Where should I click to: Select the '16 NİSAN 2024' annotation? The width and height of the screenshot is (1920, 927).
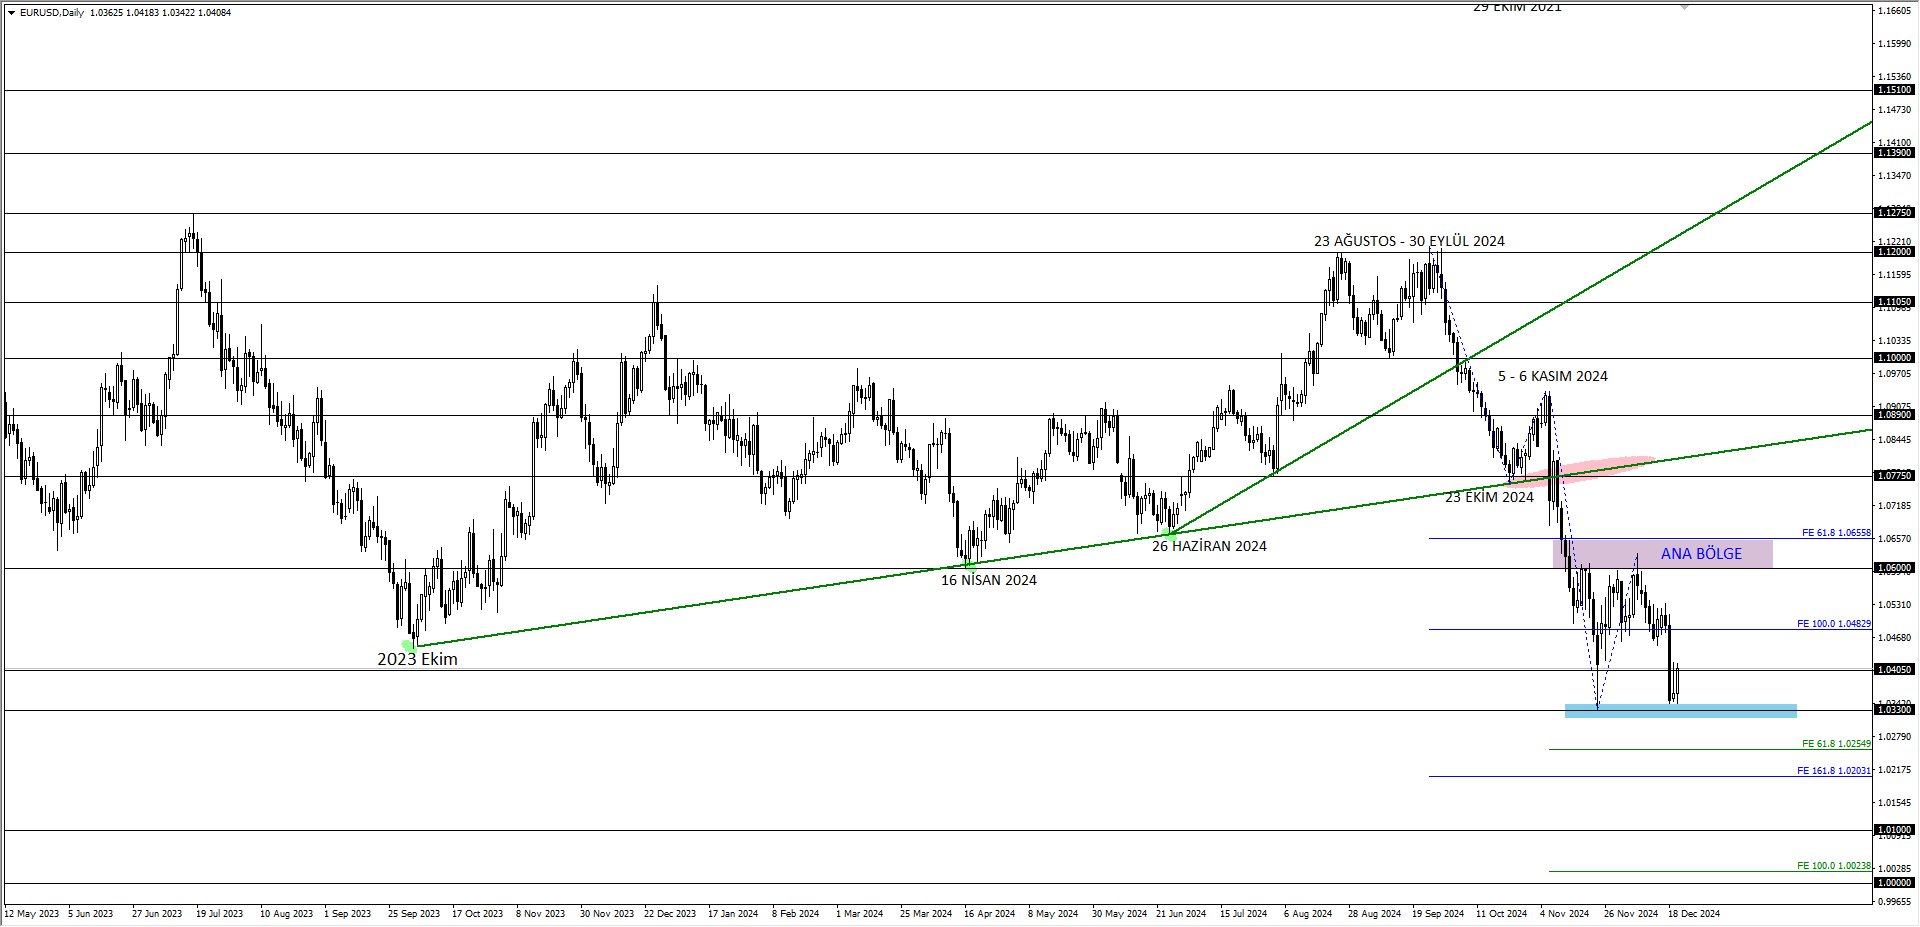click(988, 580)
